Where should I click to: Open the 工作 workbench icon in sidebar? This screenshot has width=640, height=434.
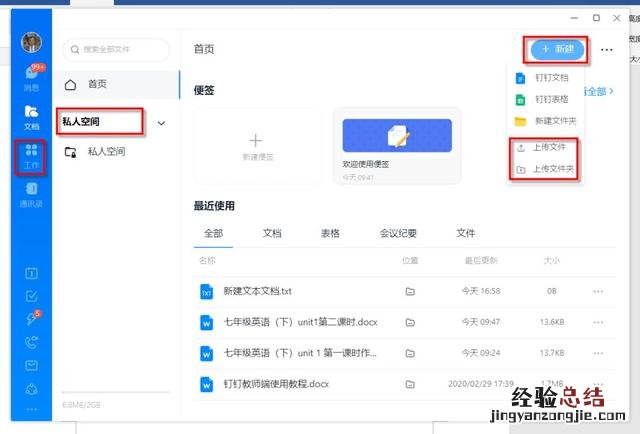point(31,155)
